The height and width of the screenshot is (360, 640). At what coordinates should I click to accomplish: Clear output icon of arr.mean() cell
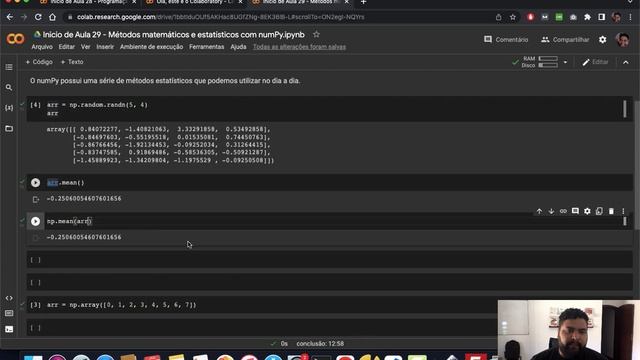point(36,199)
